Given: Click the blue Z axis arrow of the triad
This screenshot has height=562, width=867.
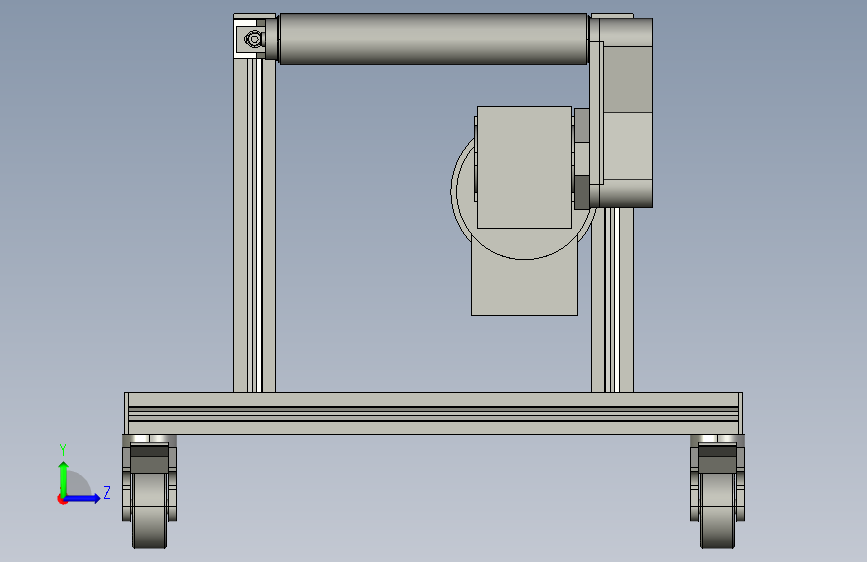Looking at the screenshot, I should (82, 498).
